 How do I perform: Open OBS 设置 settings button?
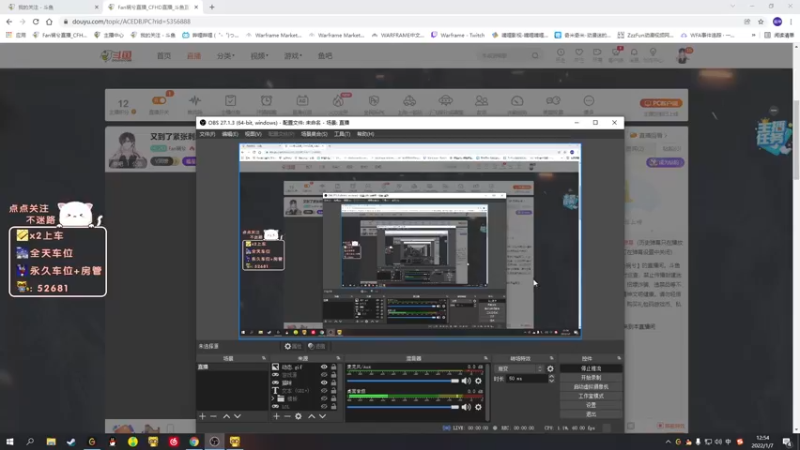(591, 405)
